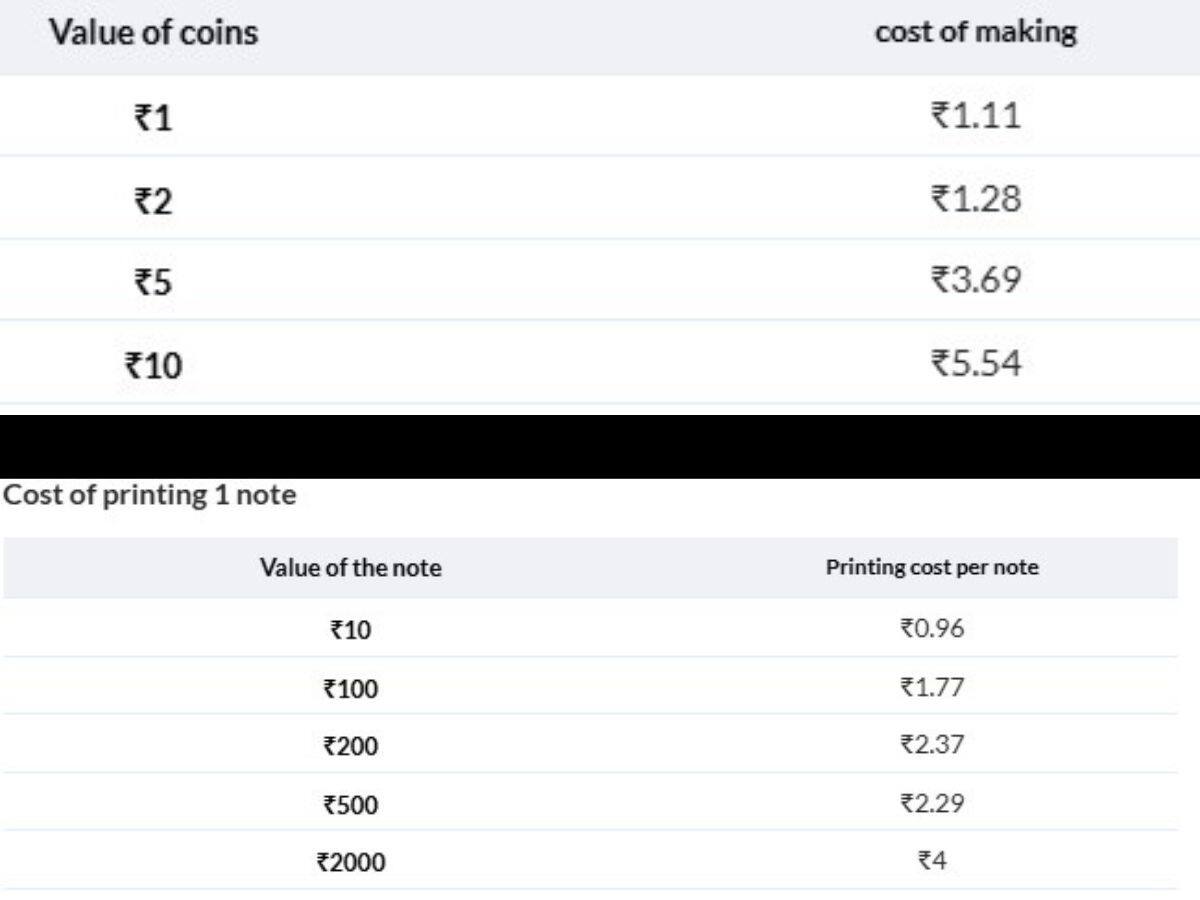Click the "Value of coins" column header
1200x900 pixels.
pos(154,32)
